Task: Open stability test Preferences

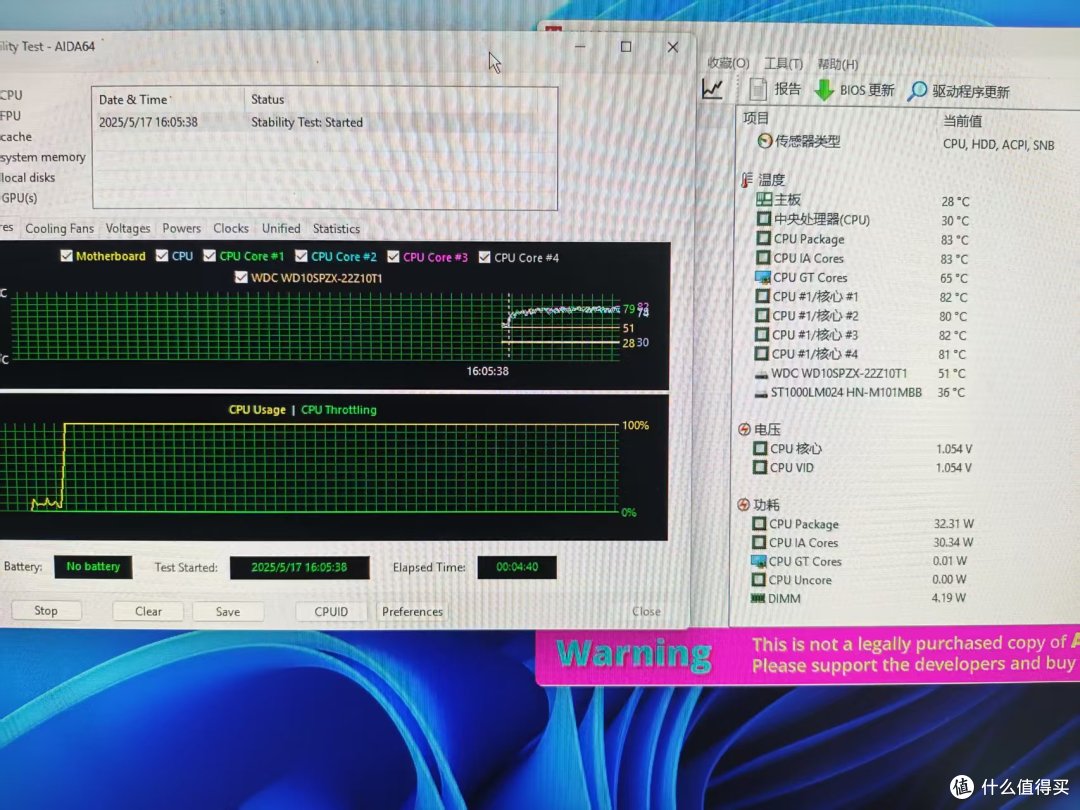Action: (x=412, y=612)
